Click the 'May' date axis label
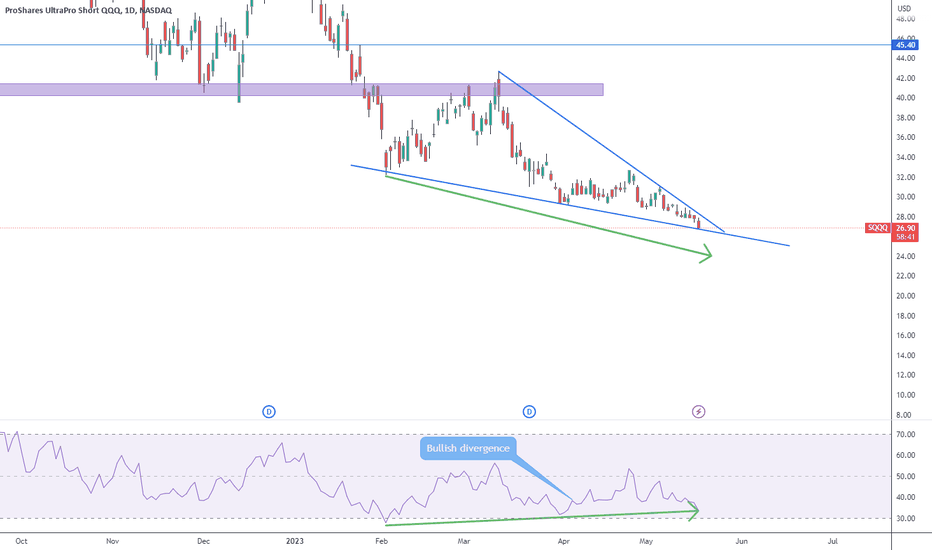 [x=646, y=541]
